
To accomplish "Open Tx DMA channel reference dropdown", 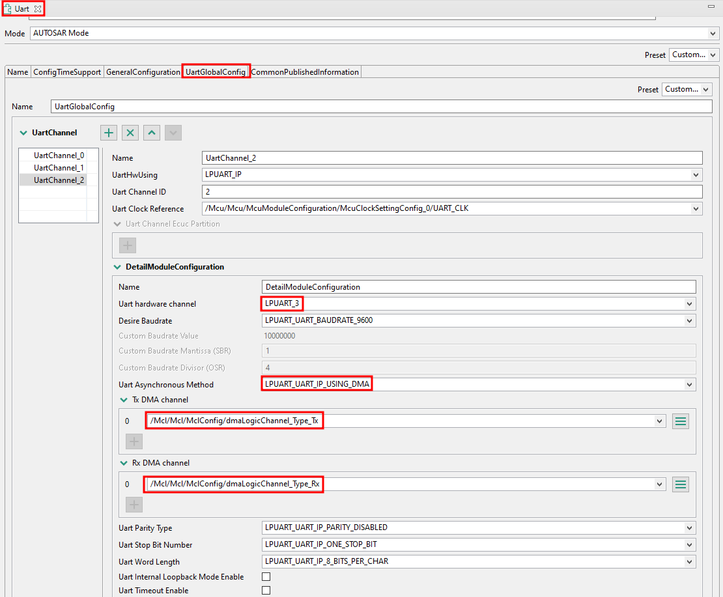I will tap(659, 421).
